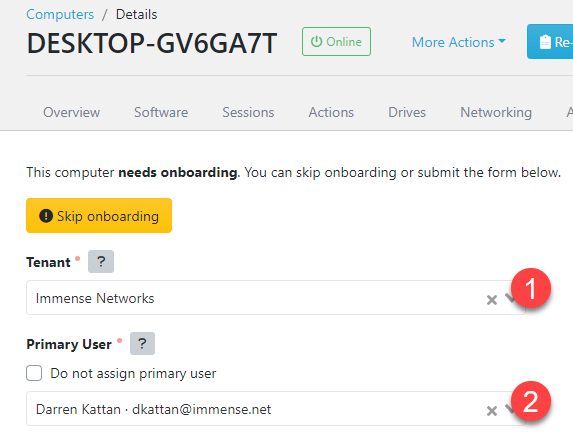Switch to the Overview tab
This screenshot has height=438, width=573.
tap(71, 112)
